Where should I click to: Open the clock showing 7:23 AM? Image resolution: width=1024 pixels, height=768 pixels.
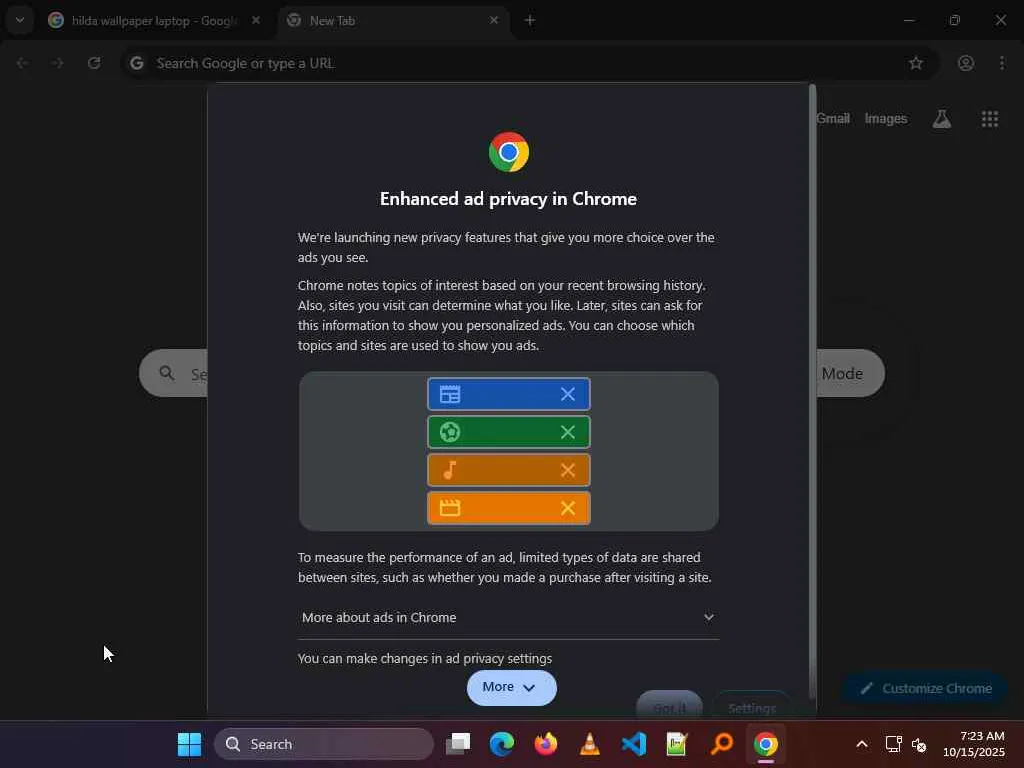[x=973, y=744]
